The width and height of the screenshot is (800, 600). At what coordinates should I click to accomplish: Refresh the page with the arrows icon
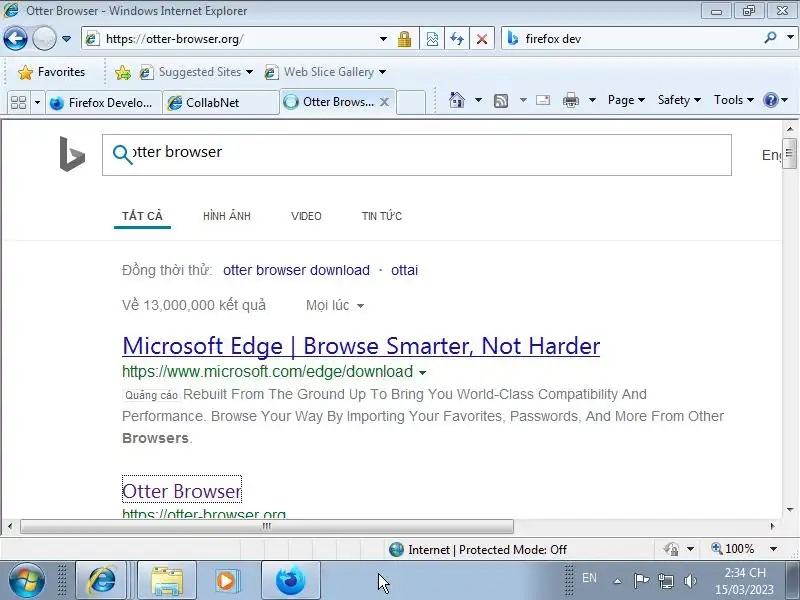[x=457, y=39]
